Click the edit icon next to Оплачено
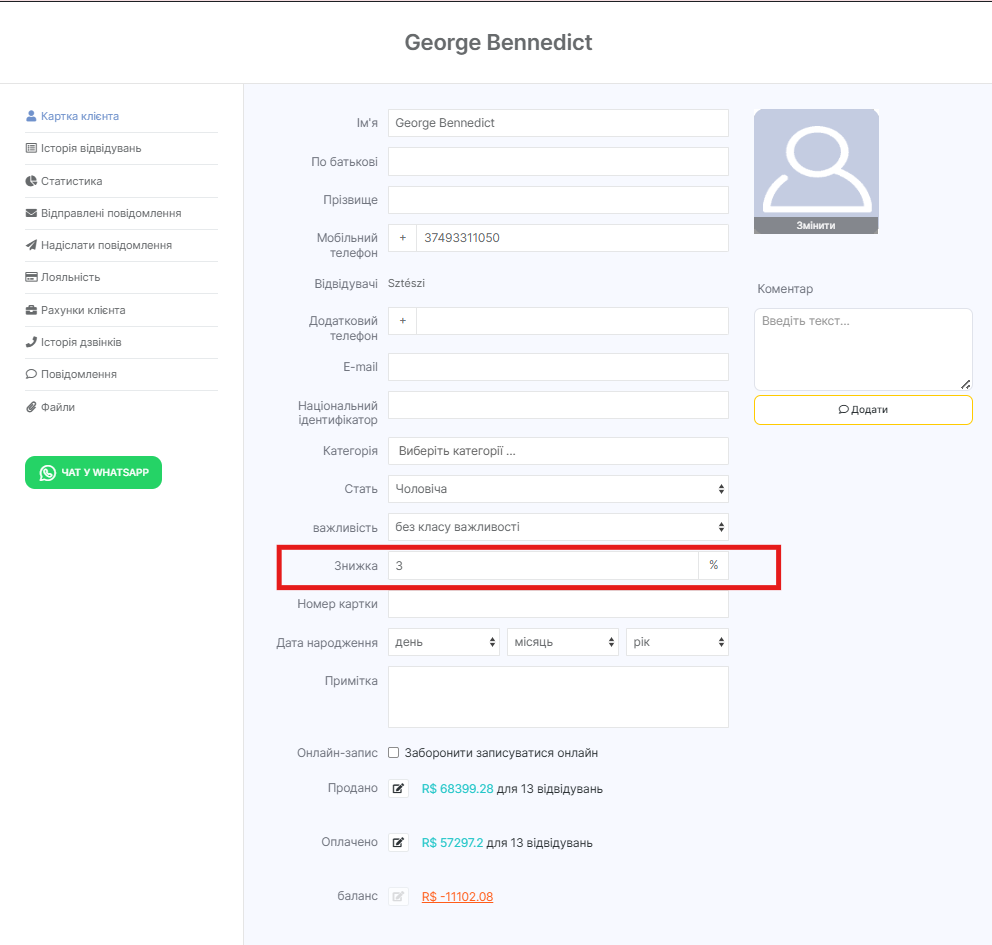This screenshot has height=945, width=992. [x=398, y=842]
